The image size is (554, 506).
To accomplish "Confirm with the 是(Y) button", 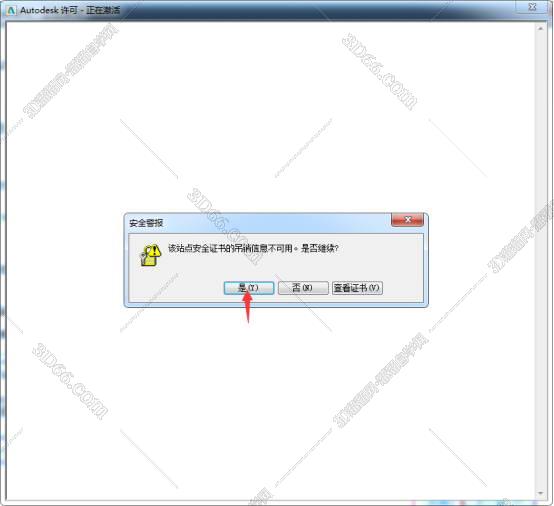I will (249, 288).
